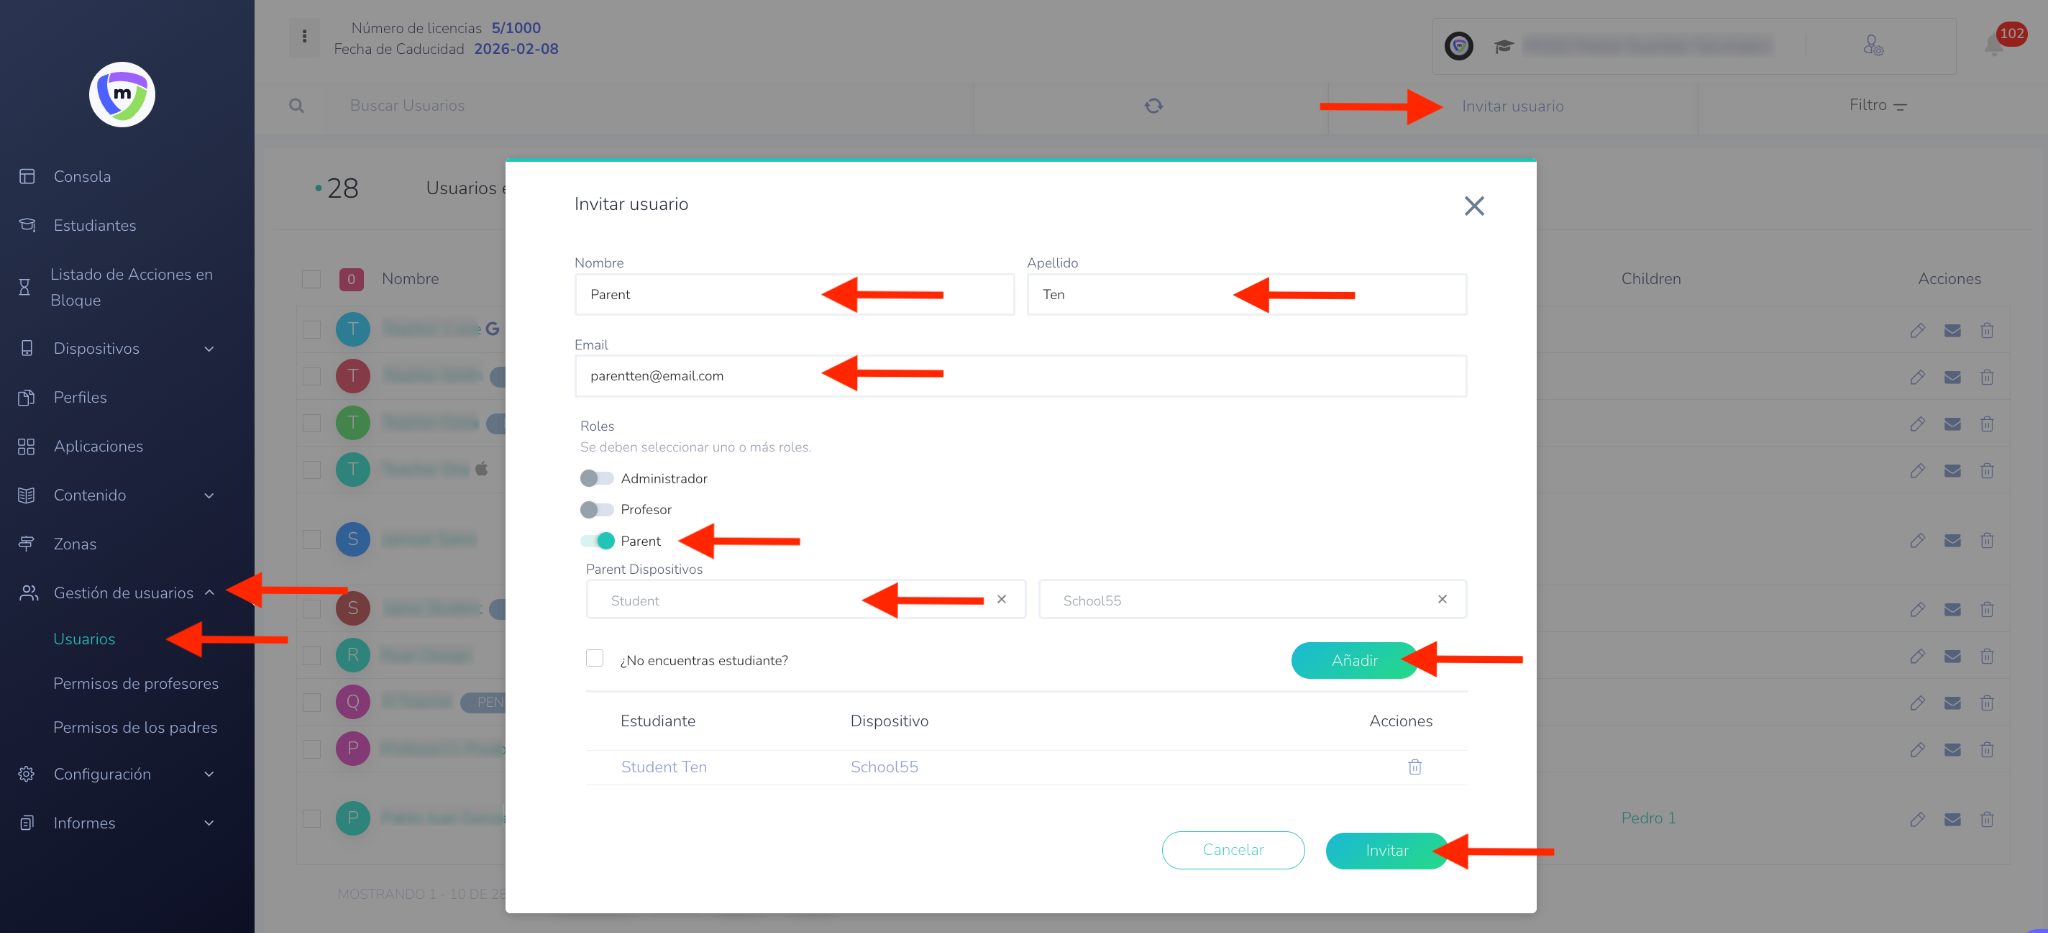The height and width of the screenshot is (933, 2048).
Task: Enable the Profesor role toggle
Action: pyautogui.click(x=597, y=510)
